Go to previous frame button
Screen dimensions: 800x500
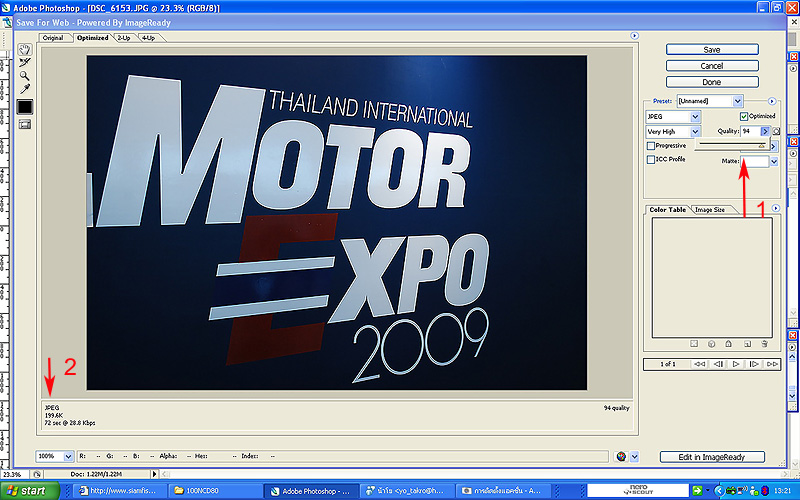(718, 364)
